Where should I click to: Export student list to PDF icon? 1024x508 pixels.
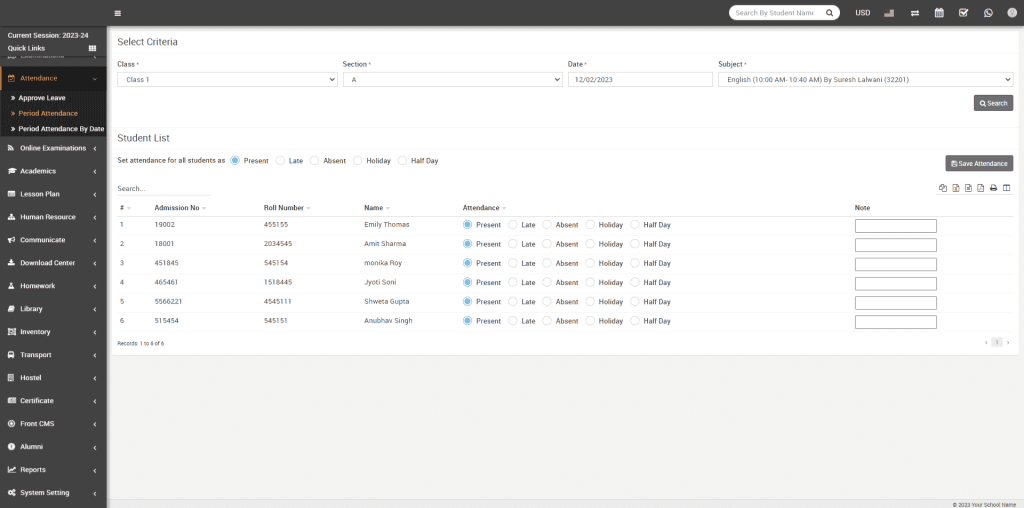(x=981, y=188)
